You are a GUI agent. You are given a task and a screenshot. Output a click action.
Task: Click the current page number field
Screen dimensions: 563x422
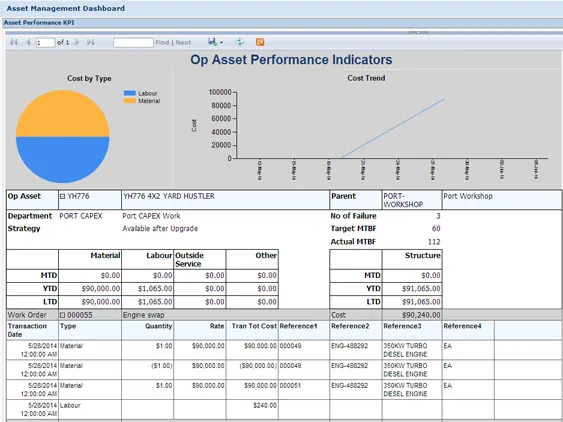tap(45, 43)
